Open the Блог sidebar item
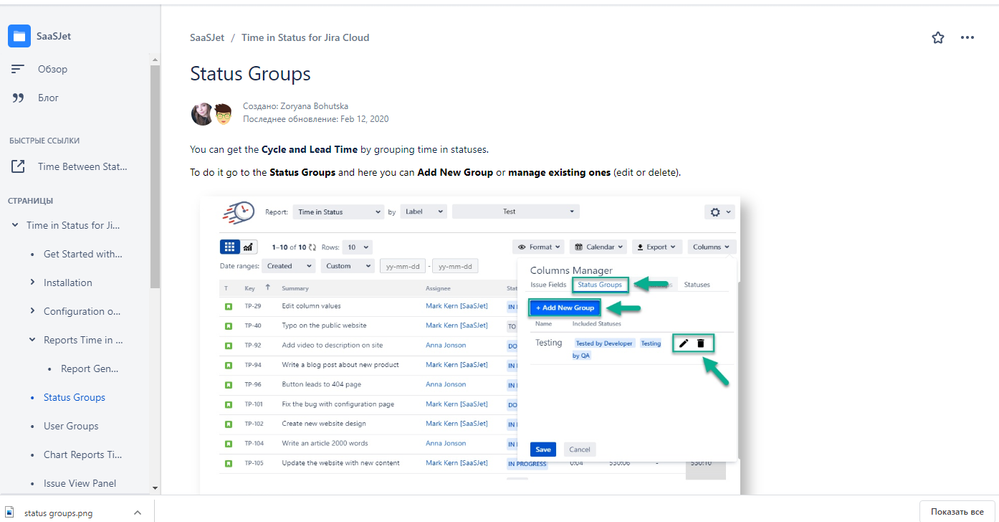999x522 pixels. (x=48, y=98)
